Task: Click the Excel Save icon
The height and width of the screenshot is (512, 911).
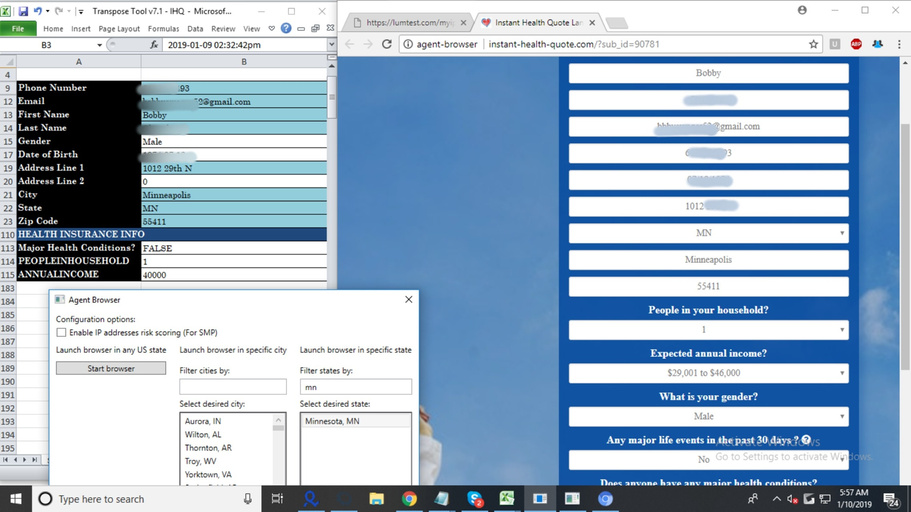Action: [23, 11]
